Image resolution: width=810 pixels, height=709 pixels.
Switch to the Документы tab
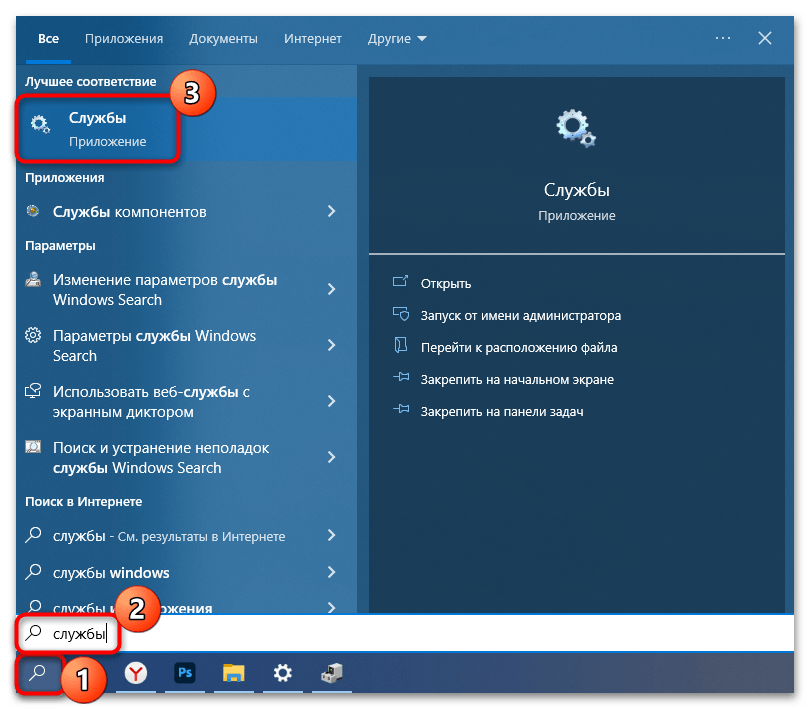point(223,38)
